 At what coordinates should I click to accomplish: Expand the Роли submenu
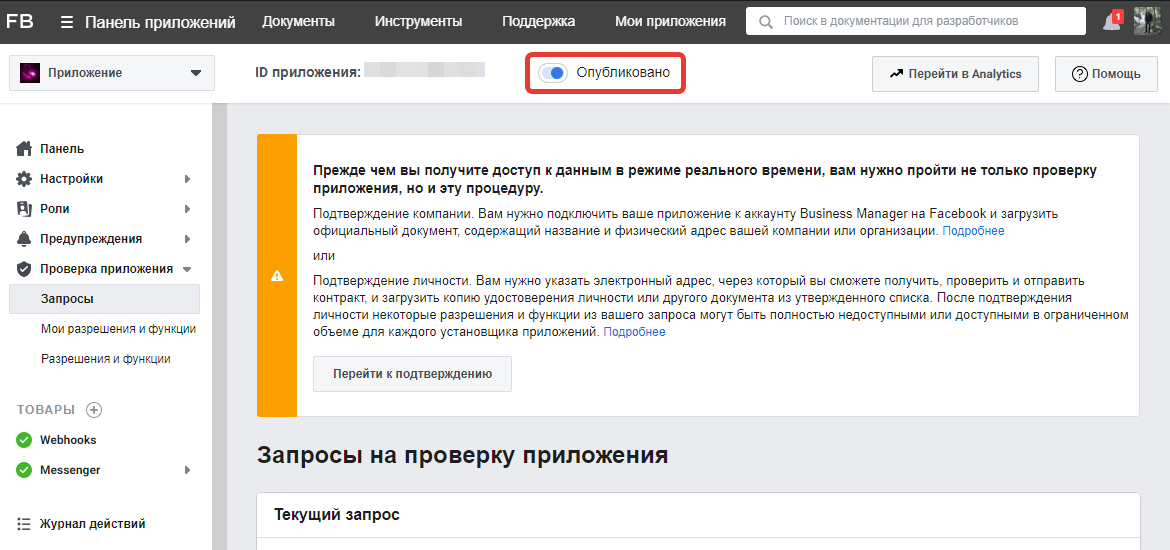click(x=187, y=209)
